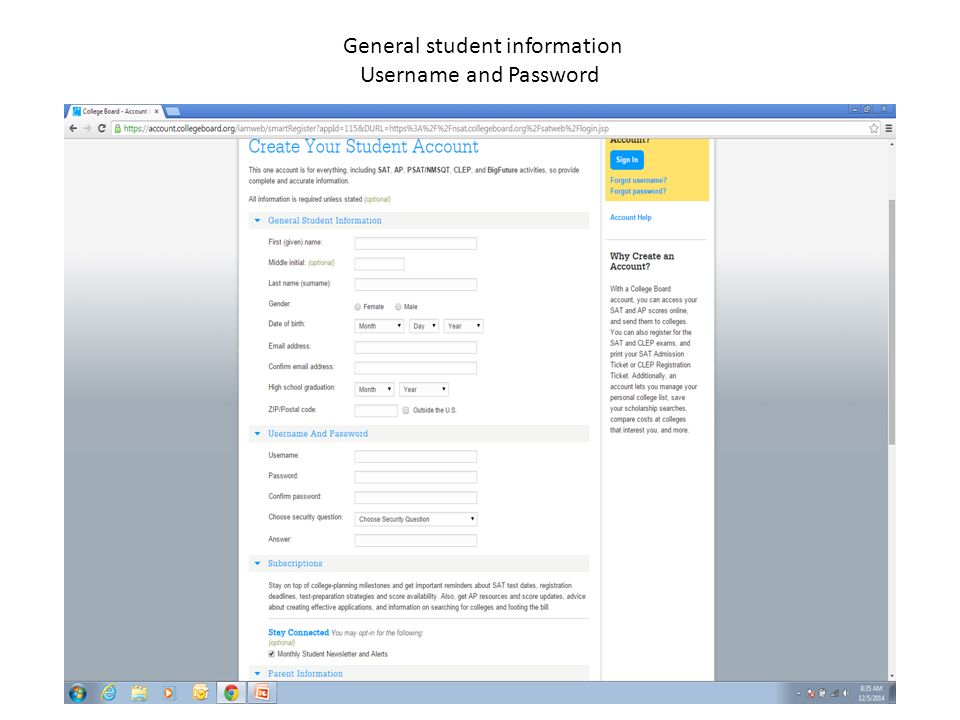Click the Stay Connected label
960x720 pixels.
click(x=298, y=632)
